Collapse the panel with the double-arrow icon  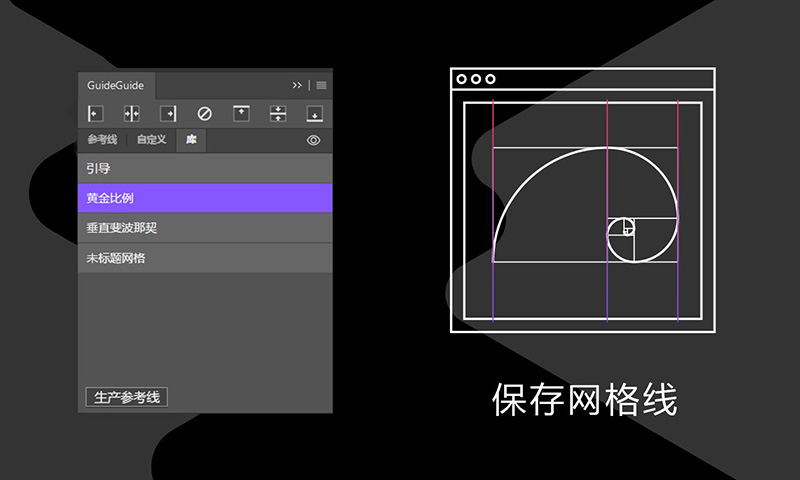pos(297,85)
